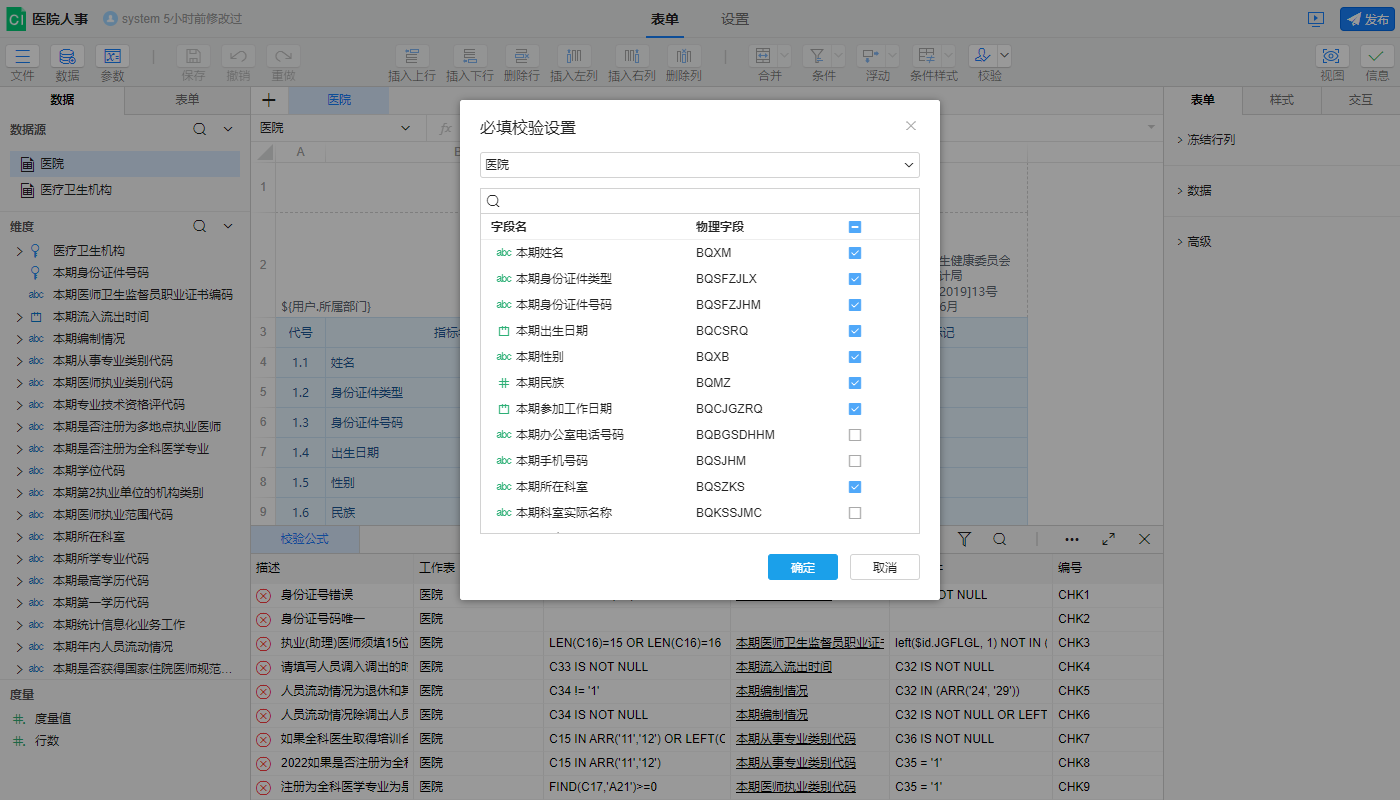1400x800 pixels.
Task: Click the 参数 parameters toolbar icon
Action: pos(112,57)
